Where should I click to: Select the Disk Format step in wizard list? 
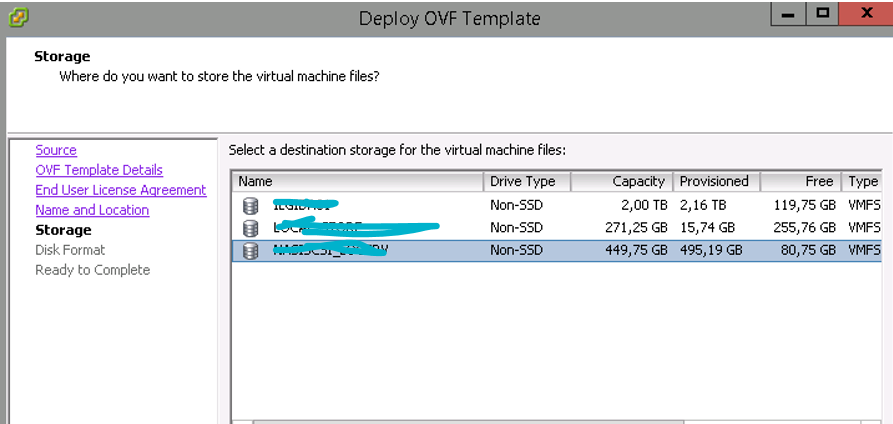70,250
